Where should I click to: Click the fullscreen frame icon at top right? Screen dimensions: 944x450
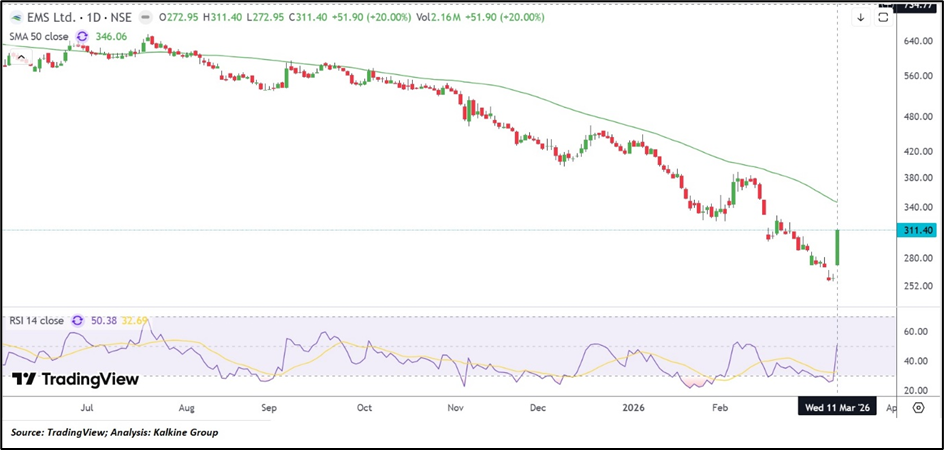pos(883,17)
